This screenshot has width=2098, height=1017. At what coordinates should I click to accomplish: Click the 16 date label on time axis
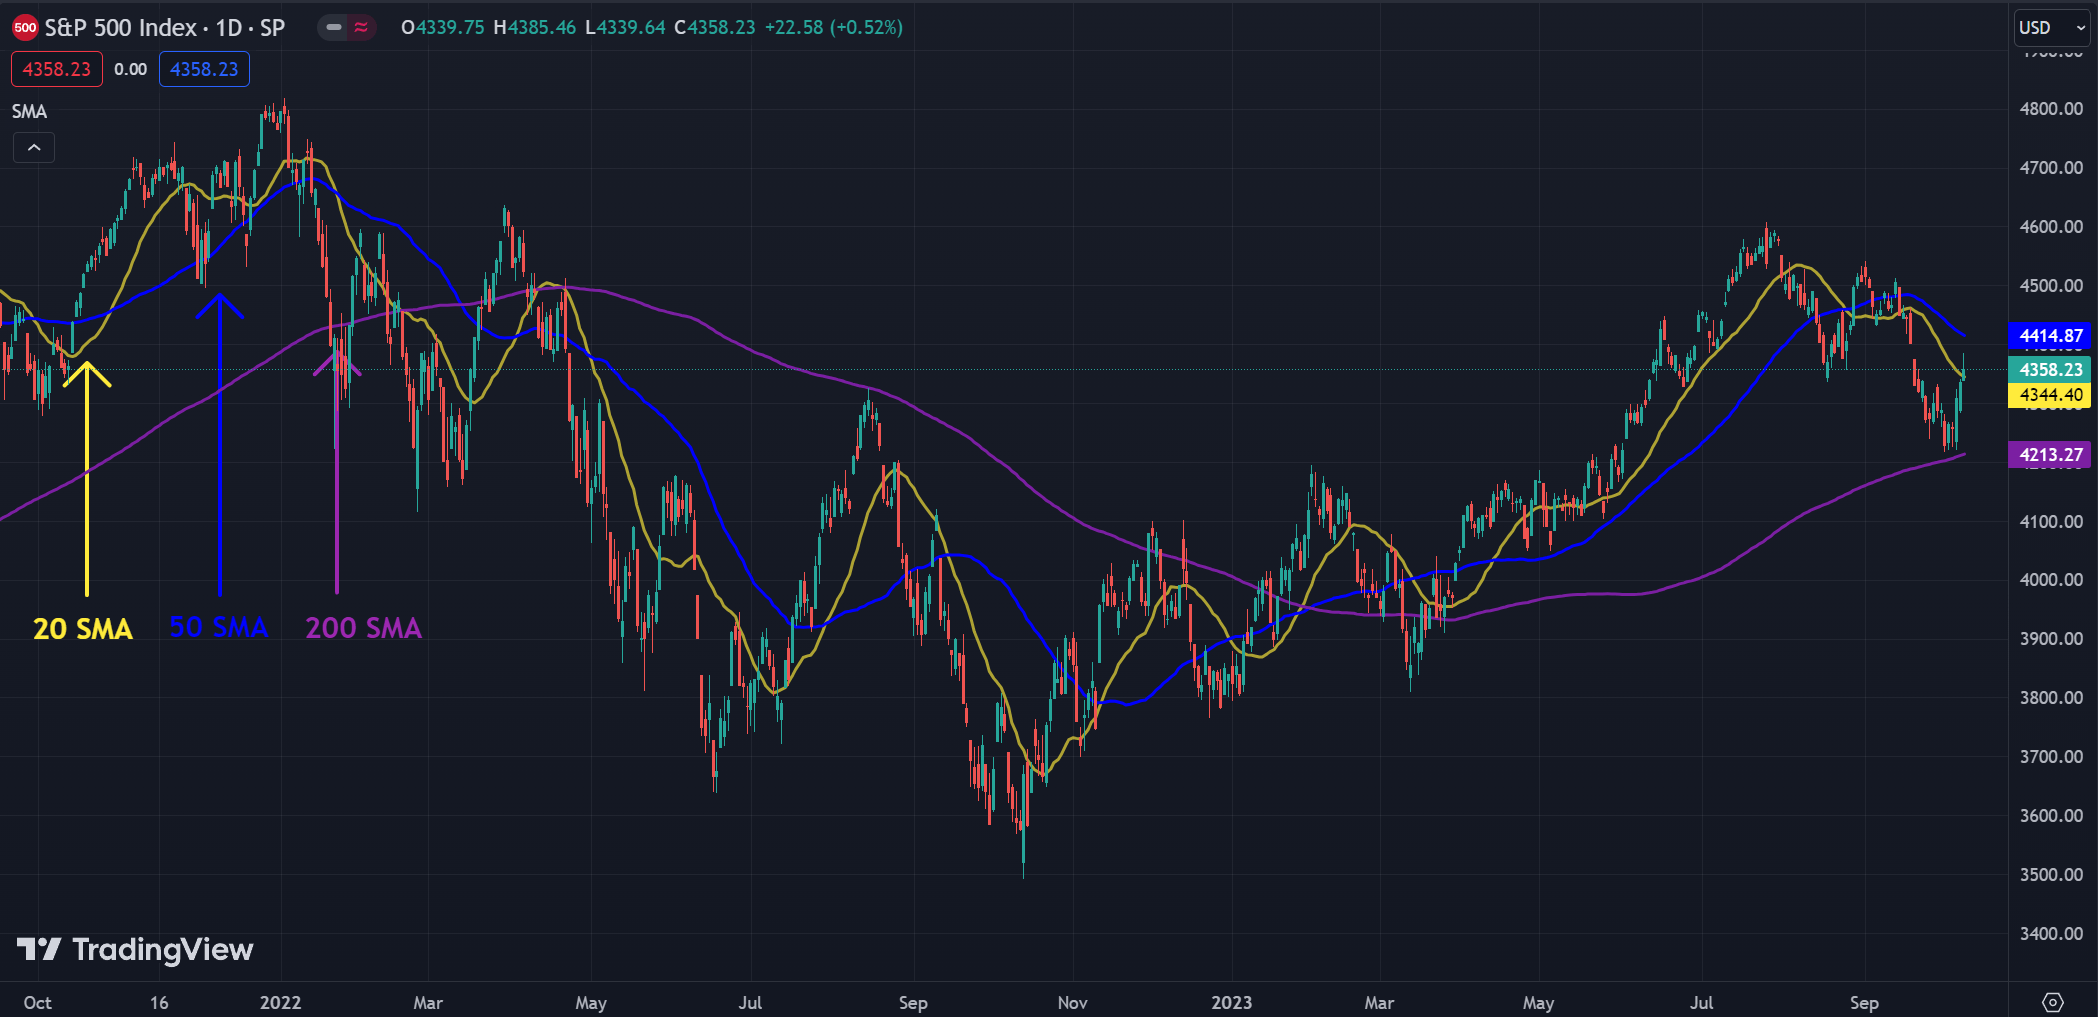tap(159, 1003)
